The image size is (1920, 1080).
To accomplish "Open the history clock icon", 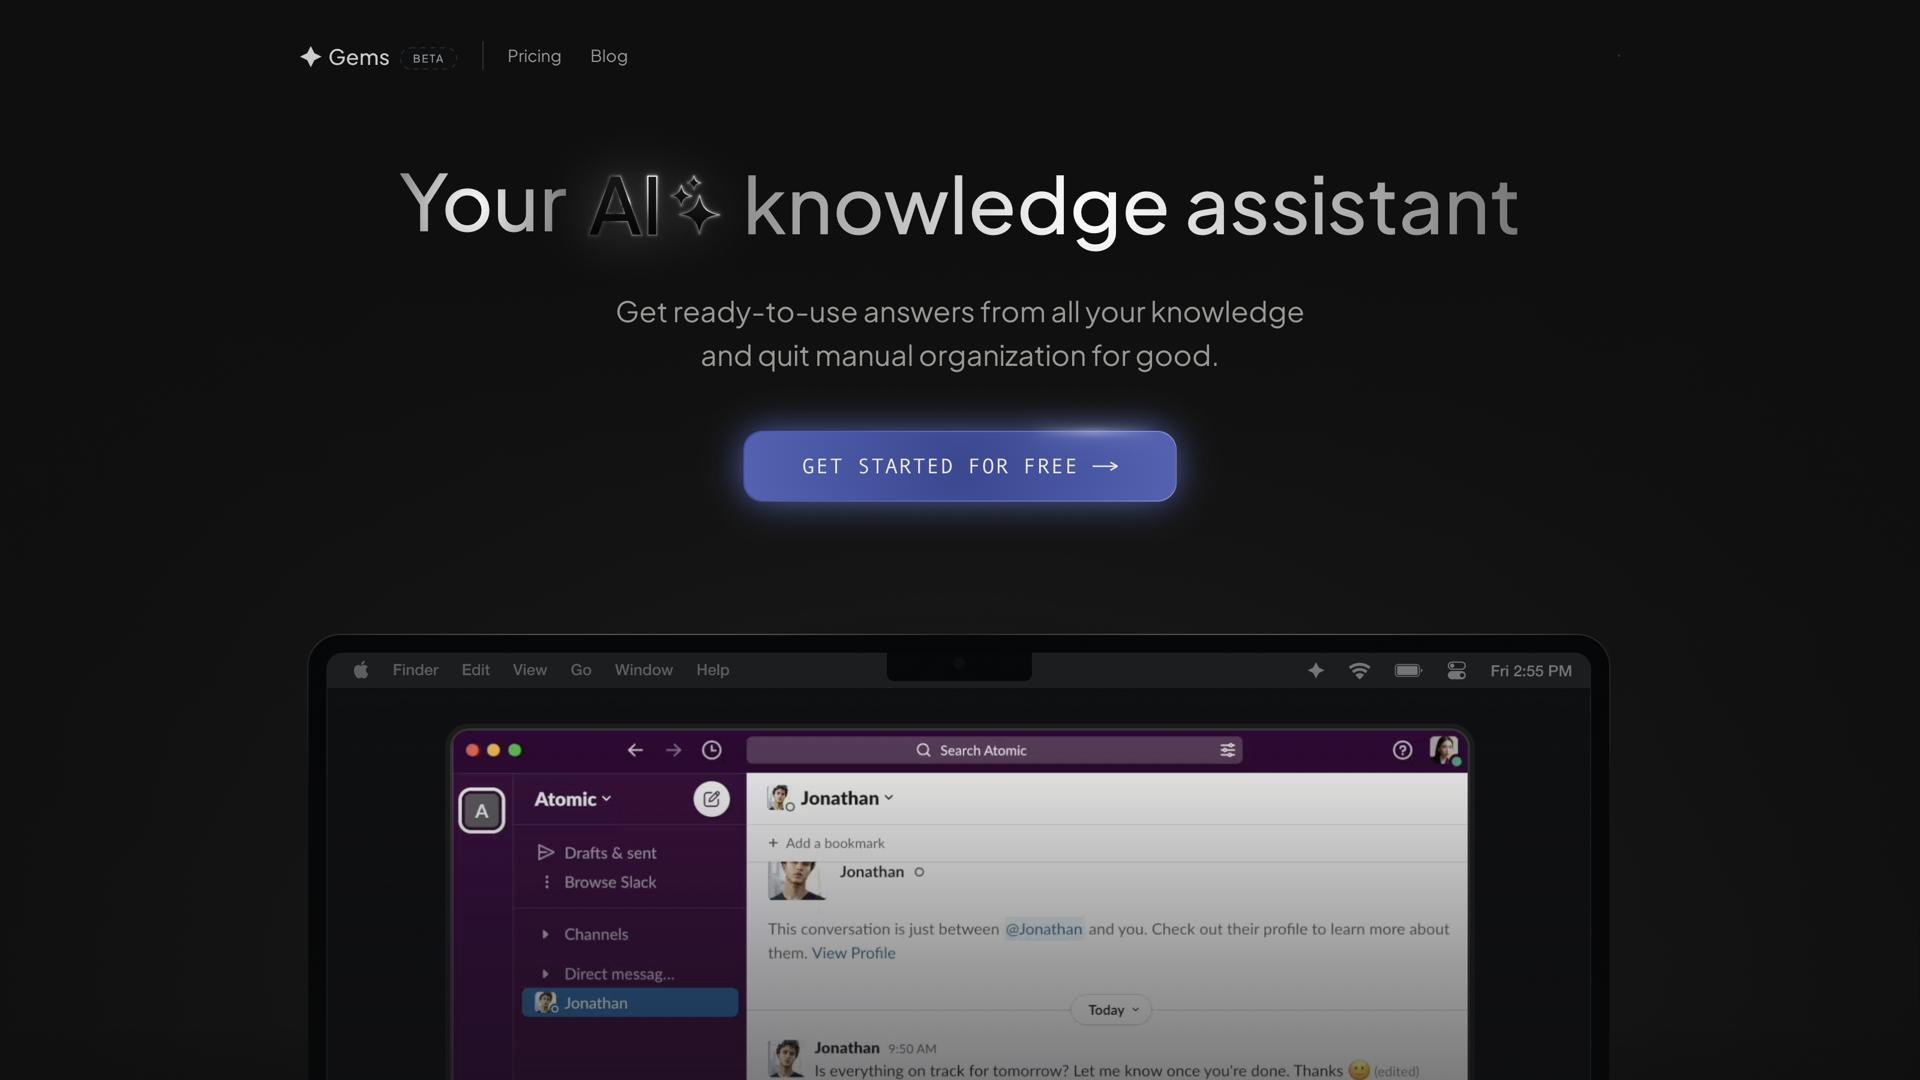I will tap(712, 750).
